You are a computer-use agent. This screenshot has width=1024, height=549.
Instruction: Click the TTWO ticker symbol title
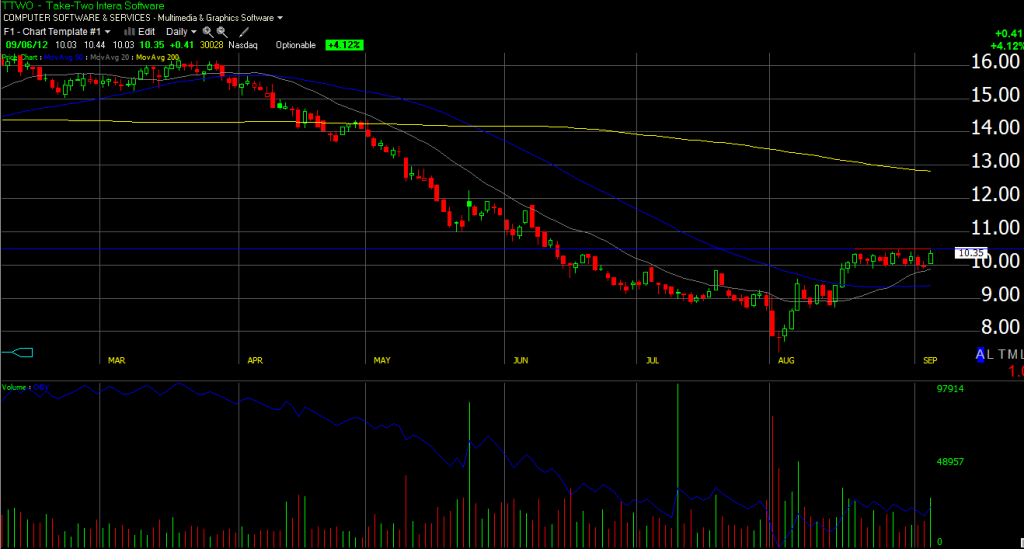click(x=18, y=5)
